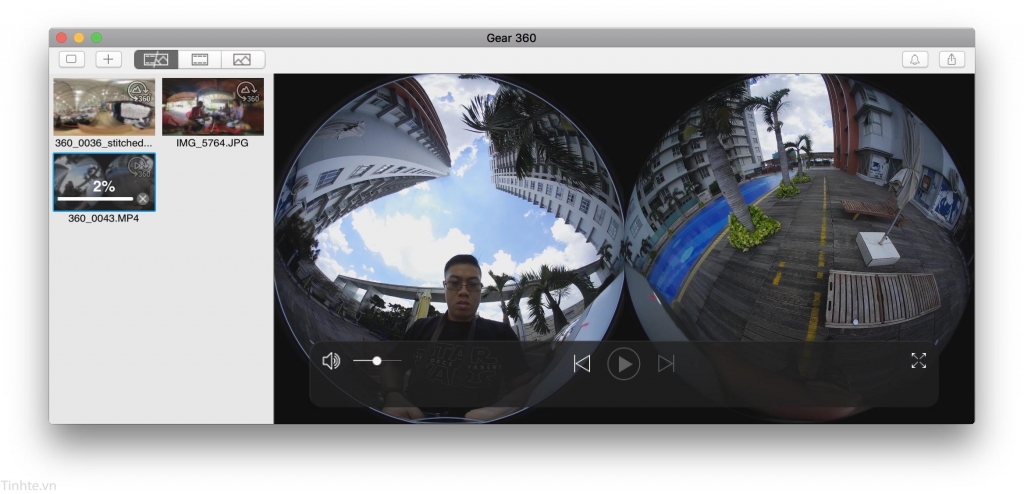Select the 360_0043.MP4 thumbnail
The height and width of the screenshot is (494, 1024).
(104, 182)
